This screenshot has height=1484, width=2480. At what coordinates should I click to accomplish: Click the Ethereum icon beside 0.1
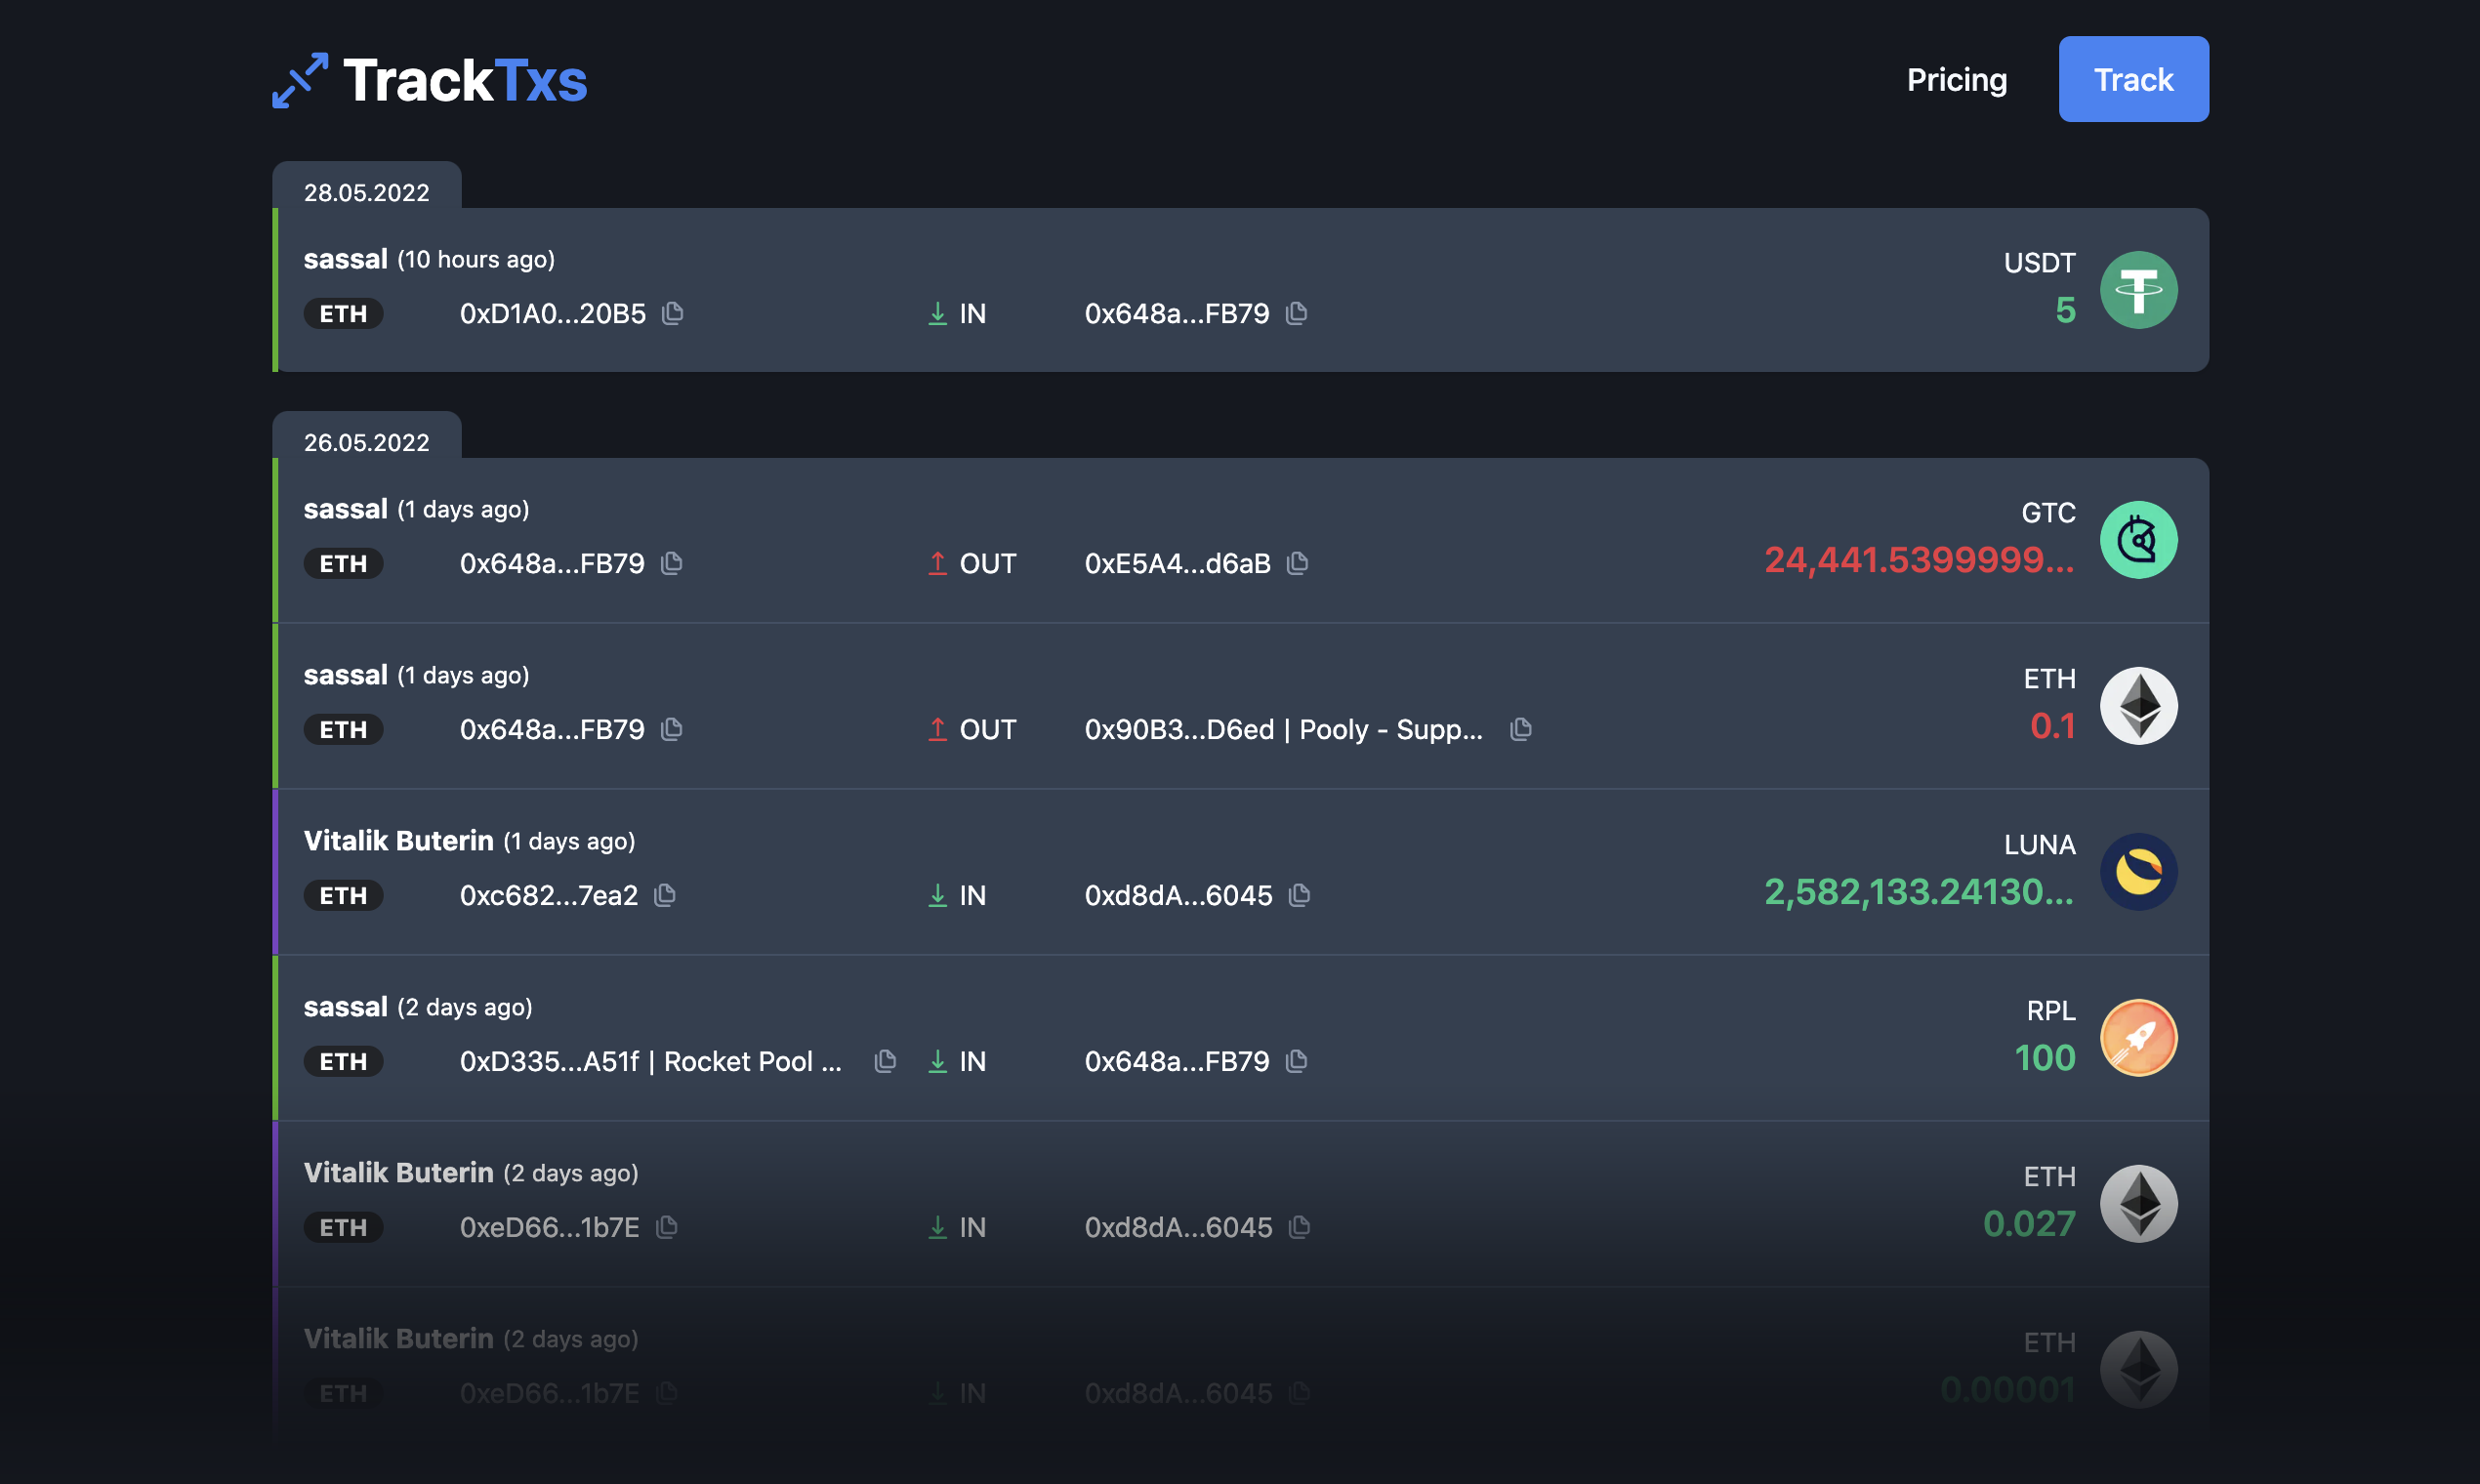(x=2138, y=706)
